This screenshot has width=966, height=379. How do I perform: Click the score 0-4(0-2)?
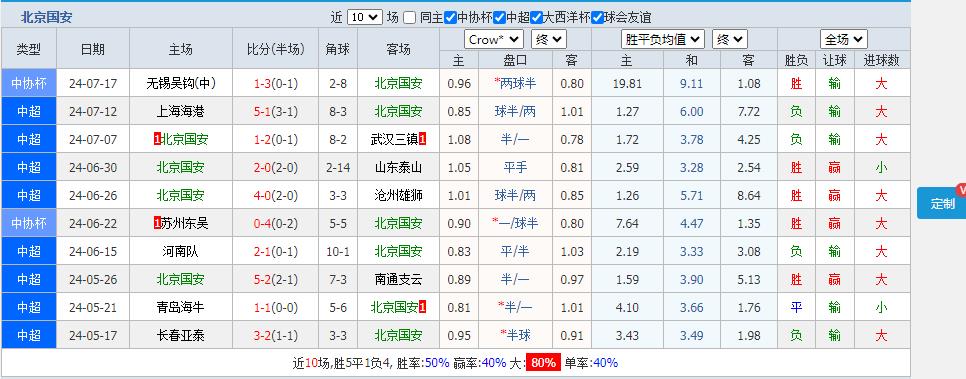coord(275,224)
